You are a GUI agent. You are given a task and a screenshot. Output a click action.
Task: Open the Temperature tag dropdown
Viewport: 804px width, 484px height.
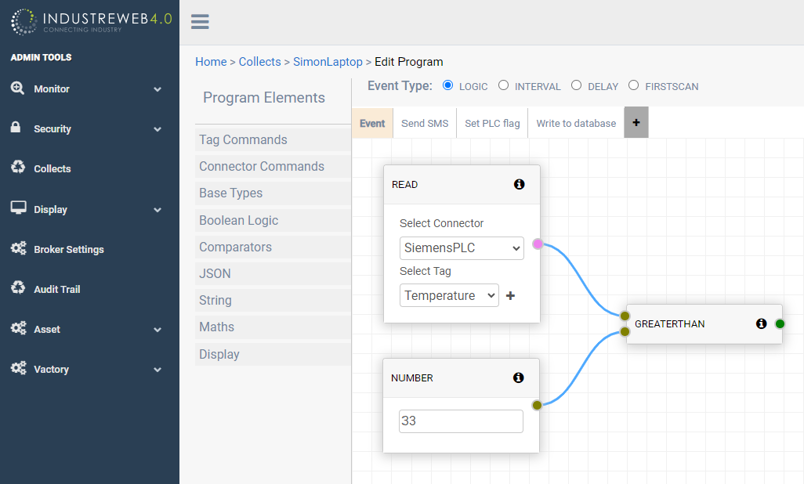(449, 295)
